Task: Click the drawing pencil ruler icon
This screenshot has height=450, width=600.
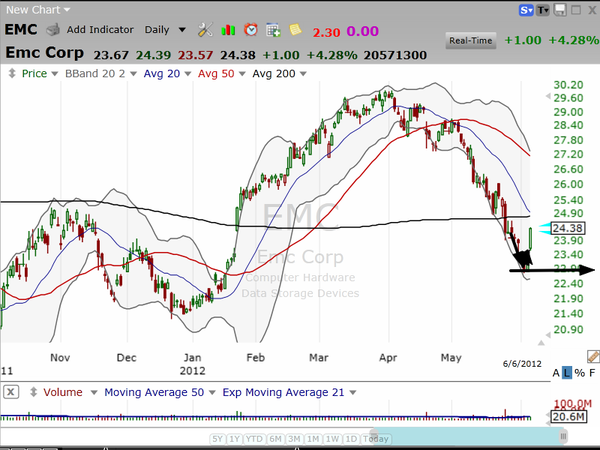Action: [593, 357]
